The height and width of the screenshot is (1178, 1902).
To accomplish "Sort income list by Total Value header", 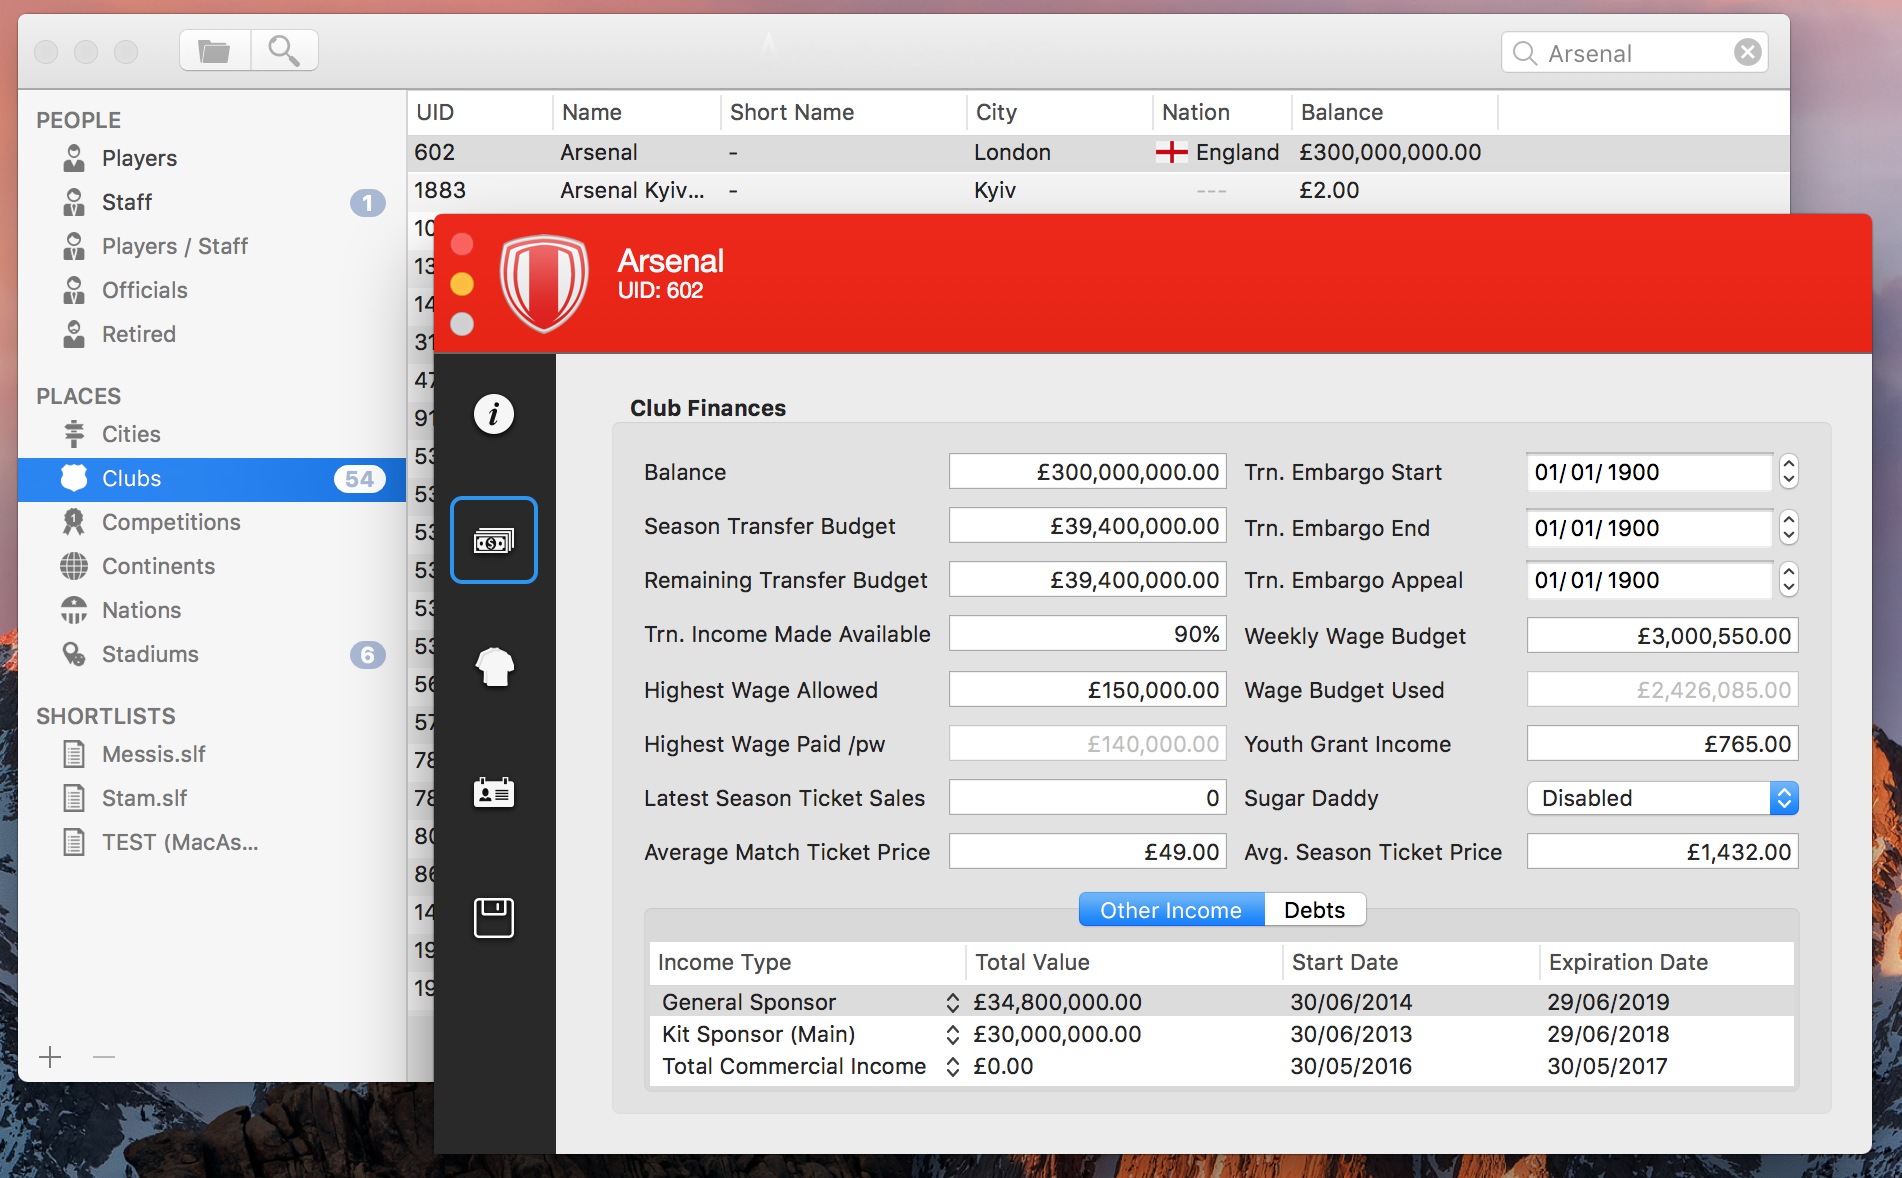I will point(1123,962).
